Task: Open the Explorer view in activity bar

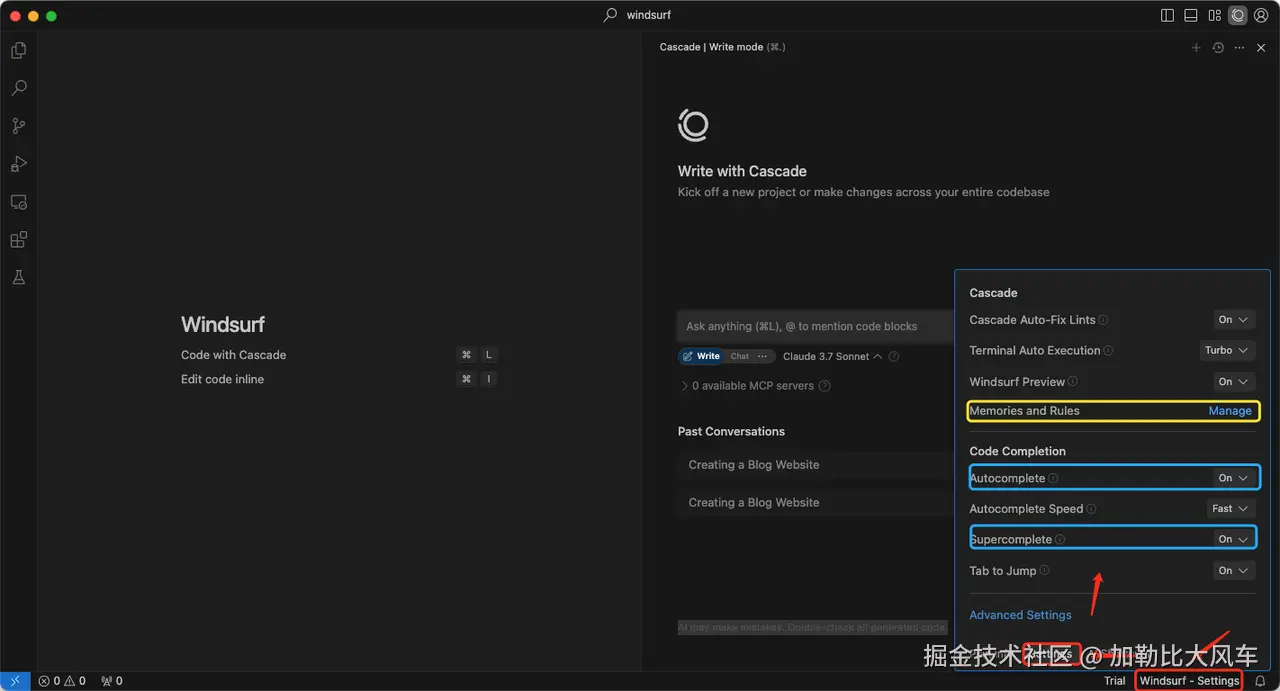Action: (x=18, y=50)
